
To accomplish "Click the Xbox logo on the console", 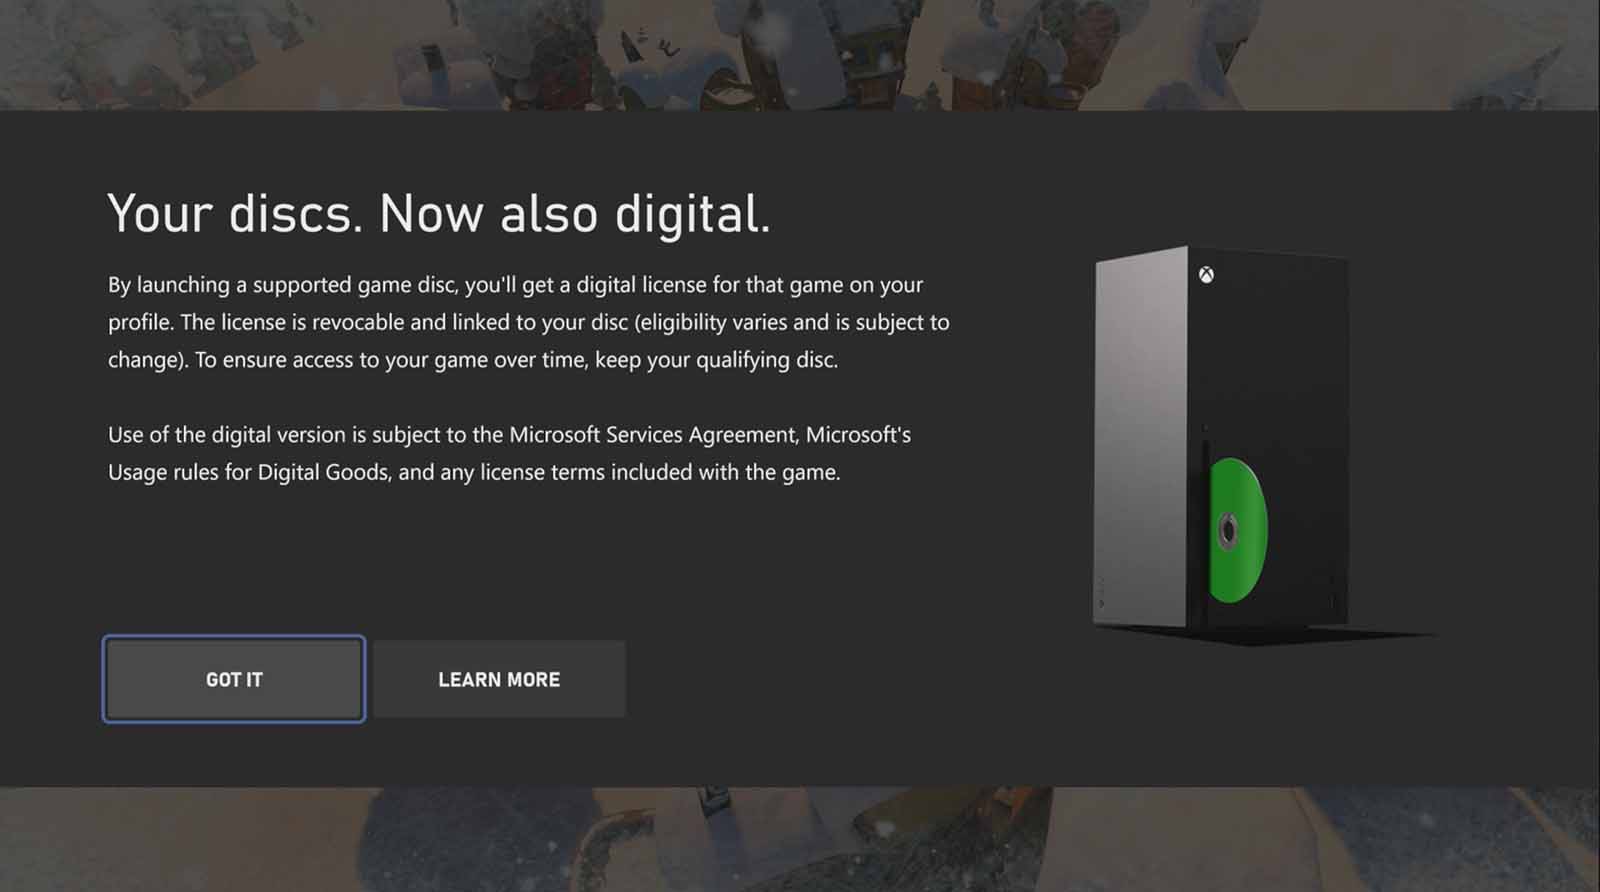I will tap(1206, 275).
